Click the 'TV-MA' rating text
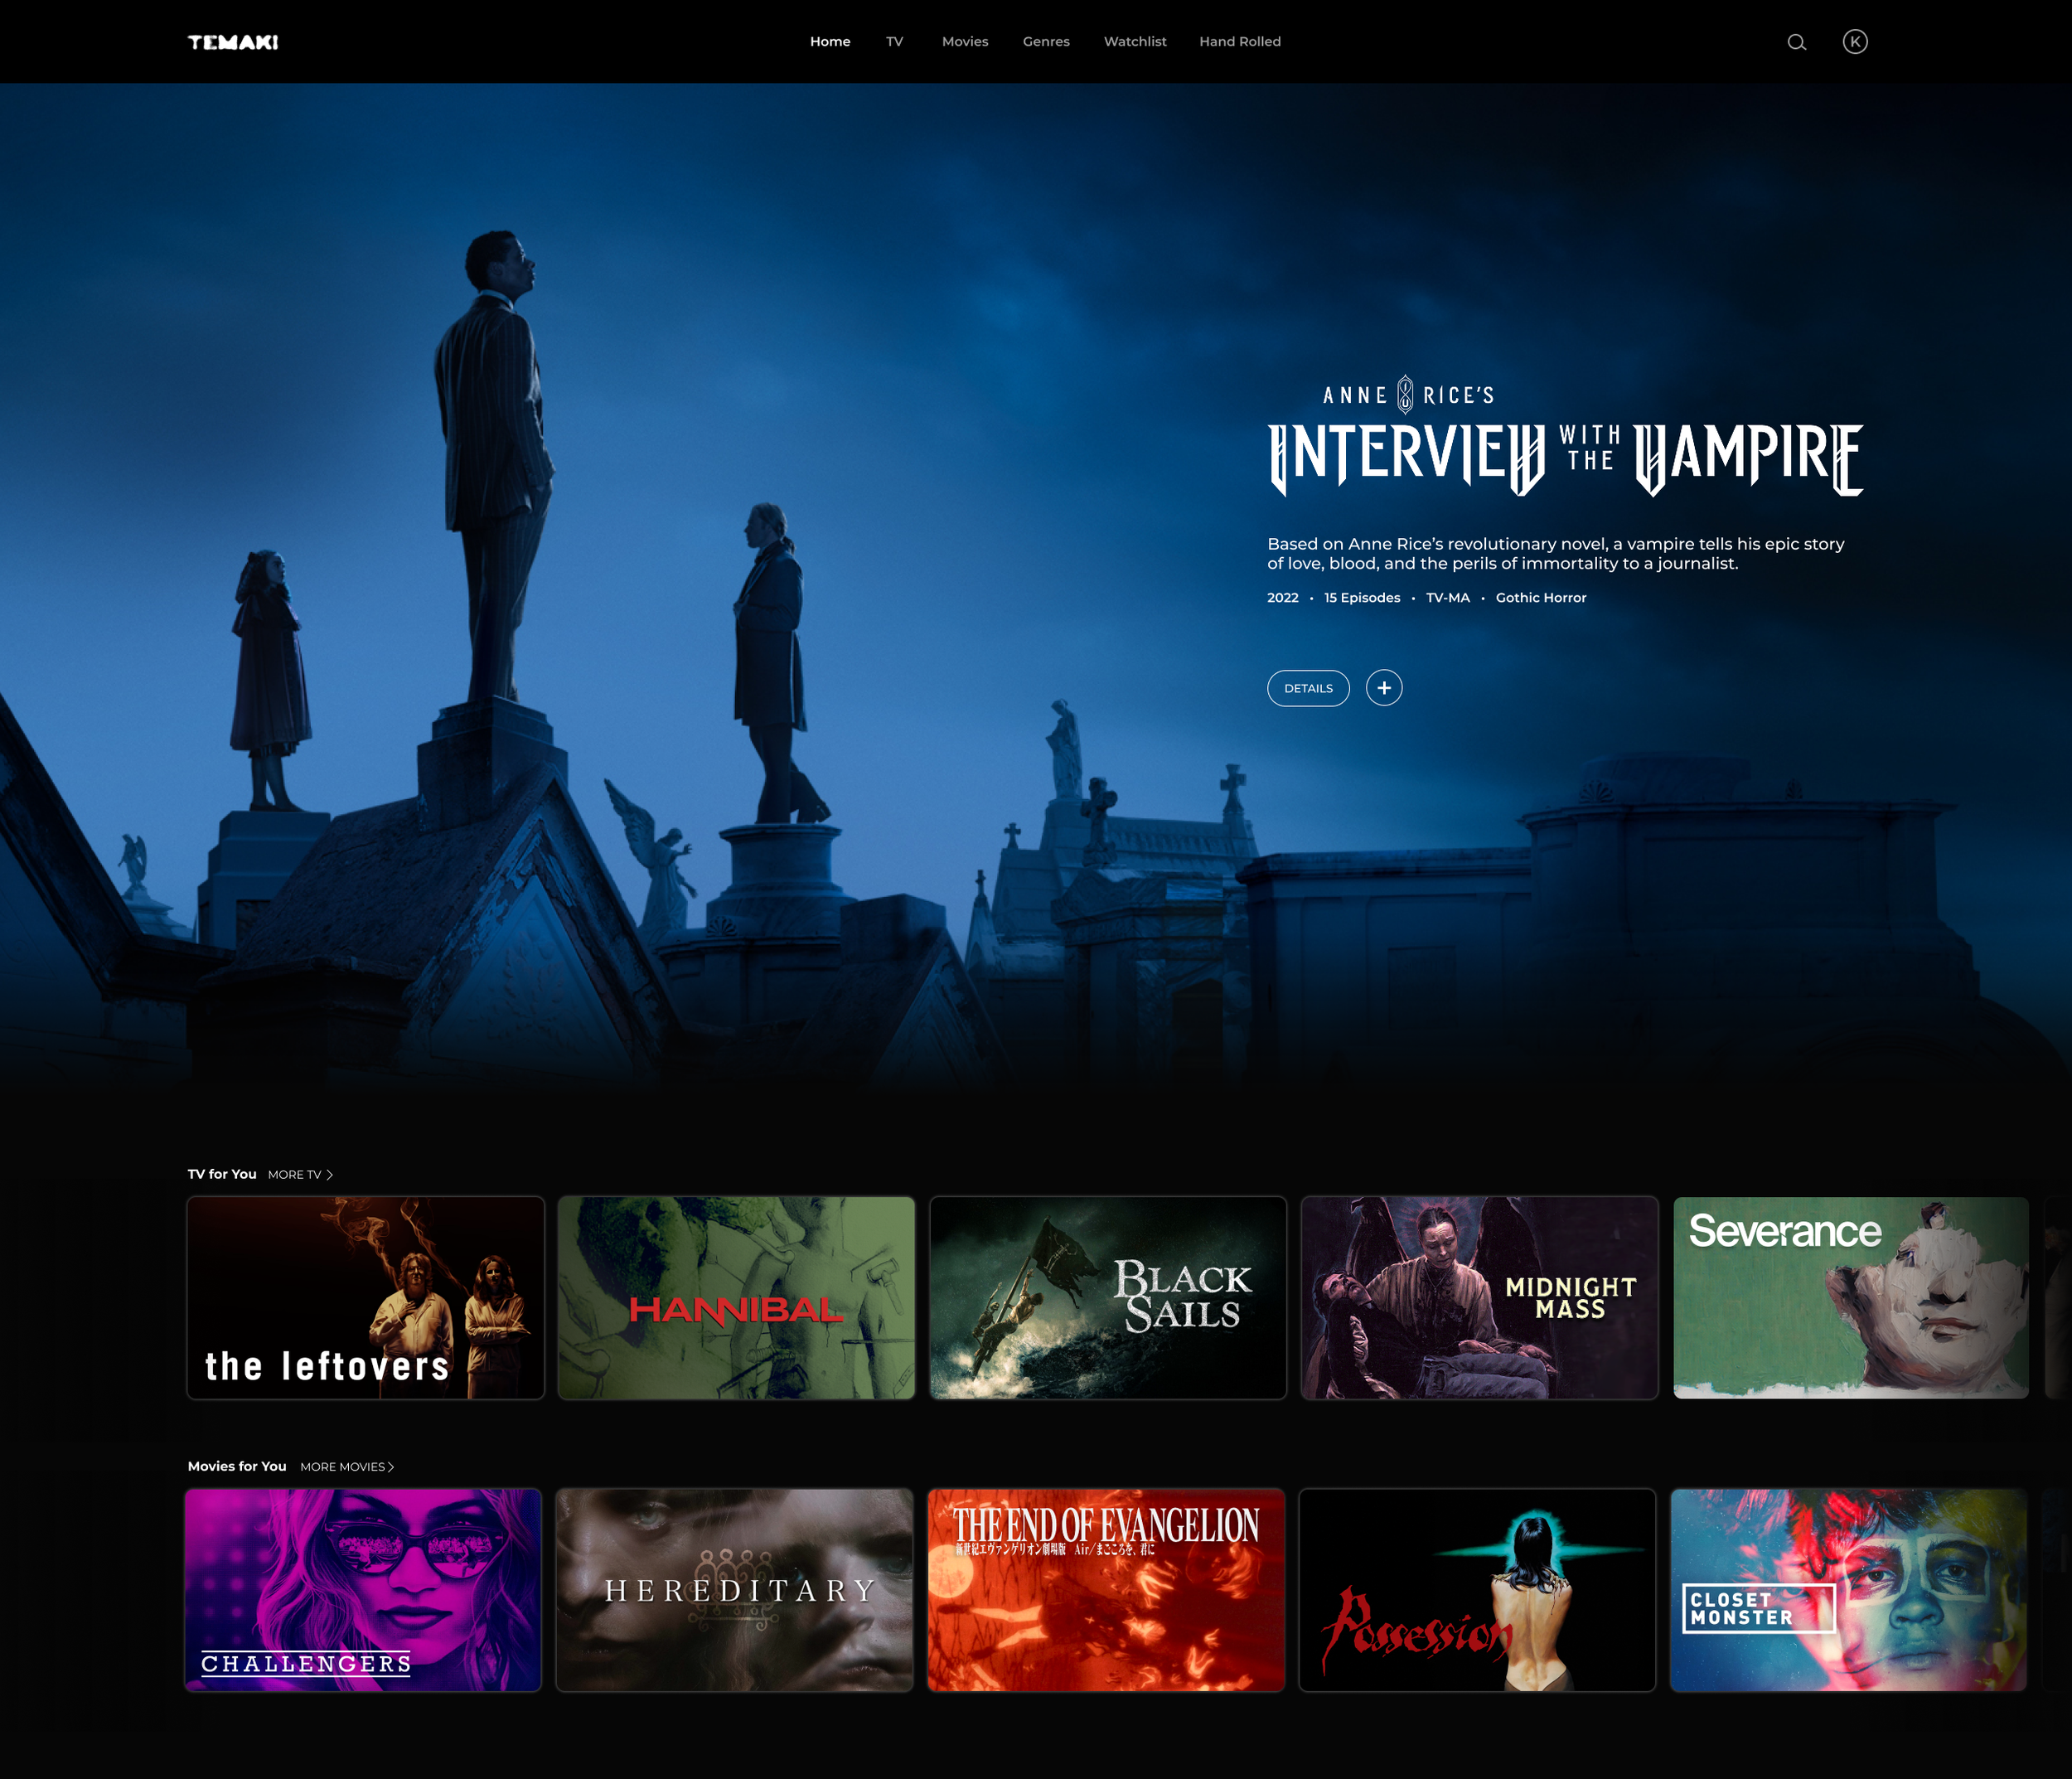2072x1779 pixels. tap(1448, 598)
